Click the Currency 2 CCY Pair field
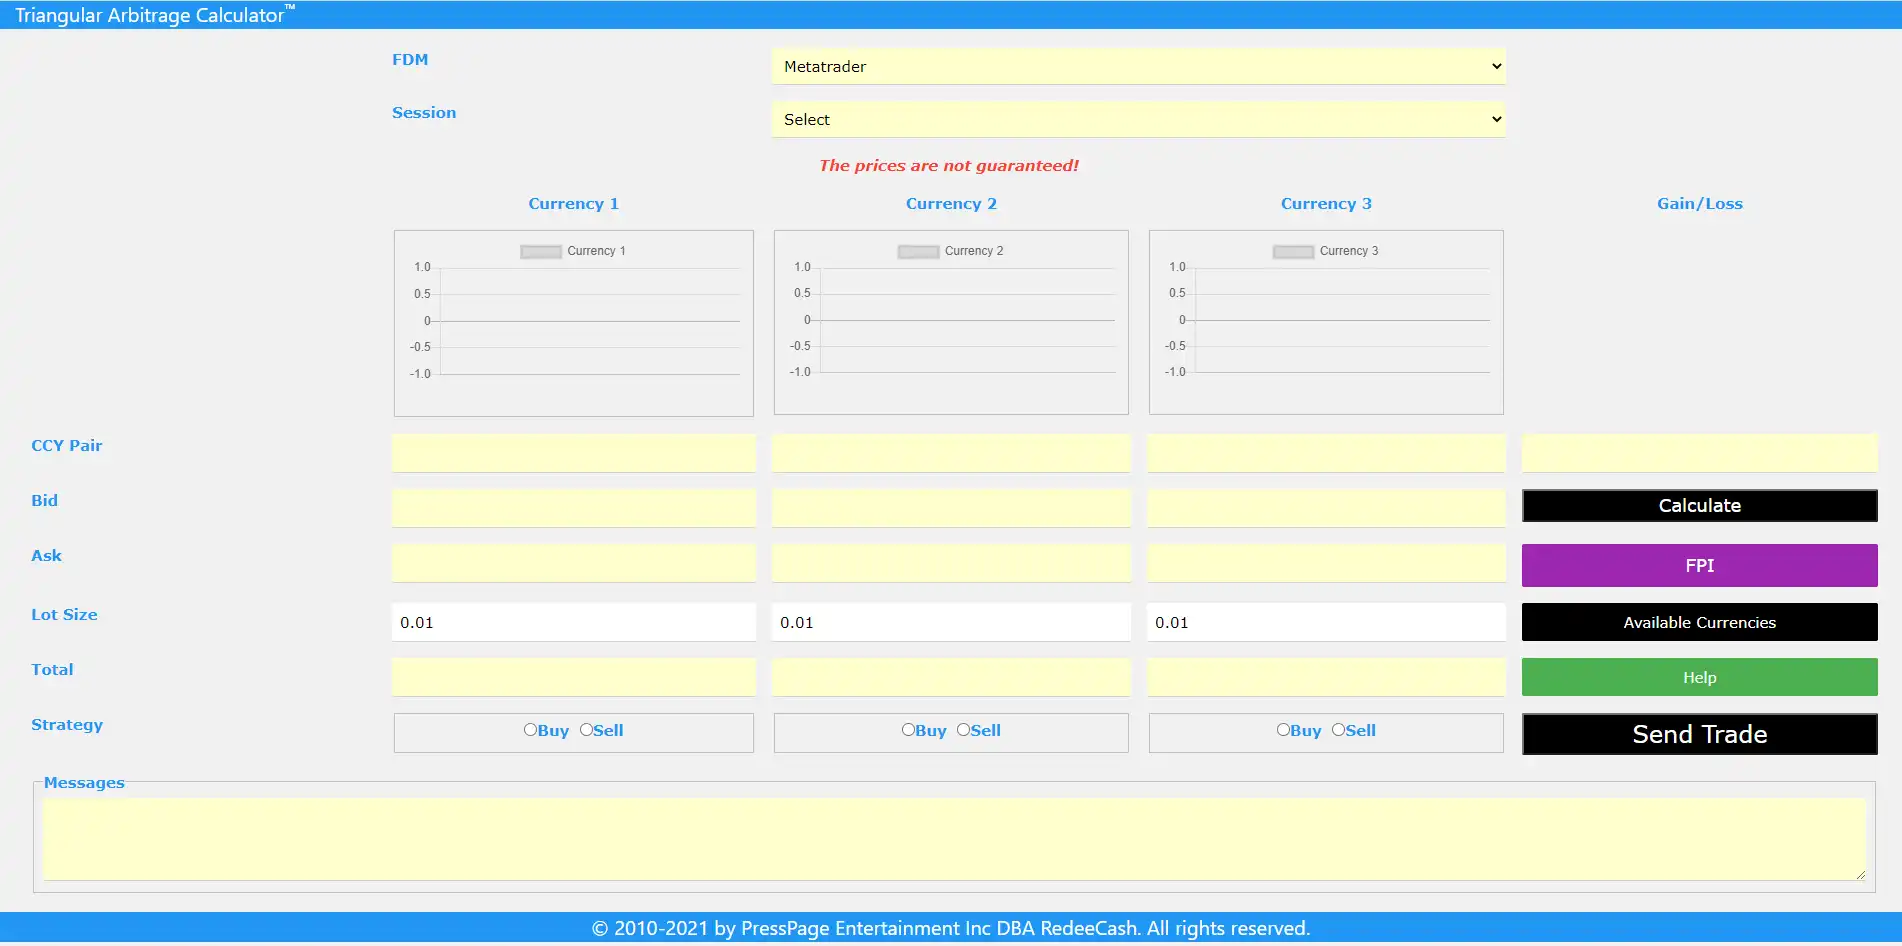This screenshot has width=1902, height=946. point(951,453)
